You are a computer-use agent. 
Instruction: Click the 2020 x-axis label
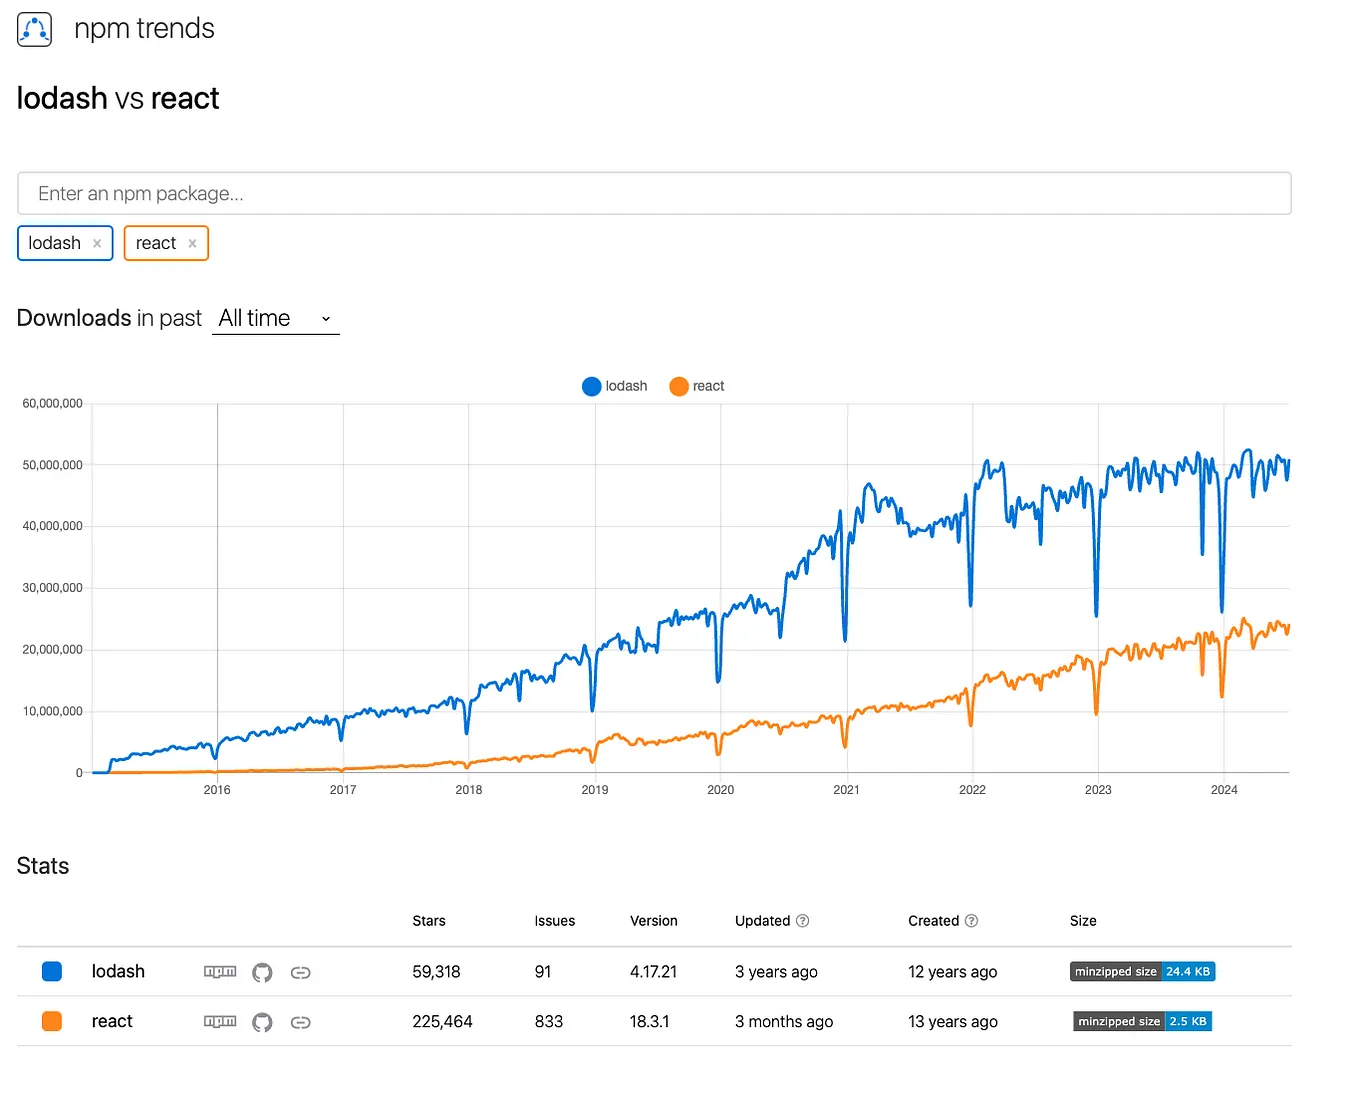(720, 790)
